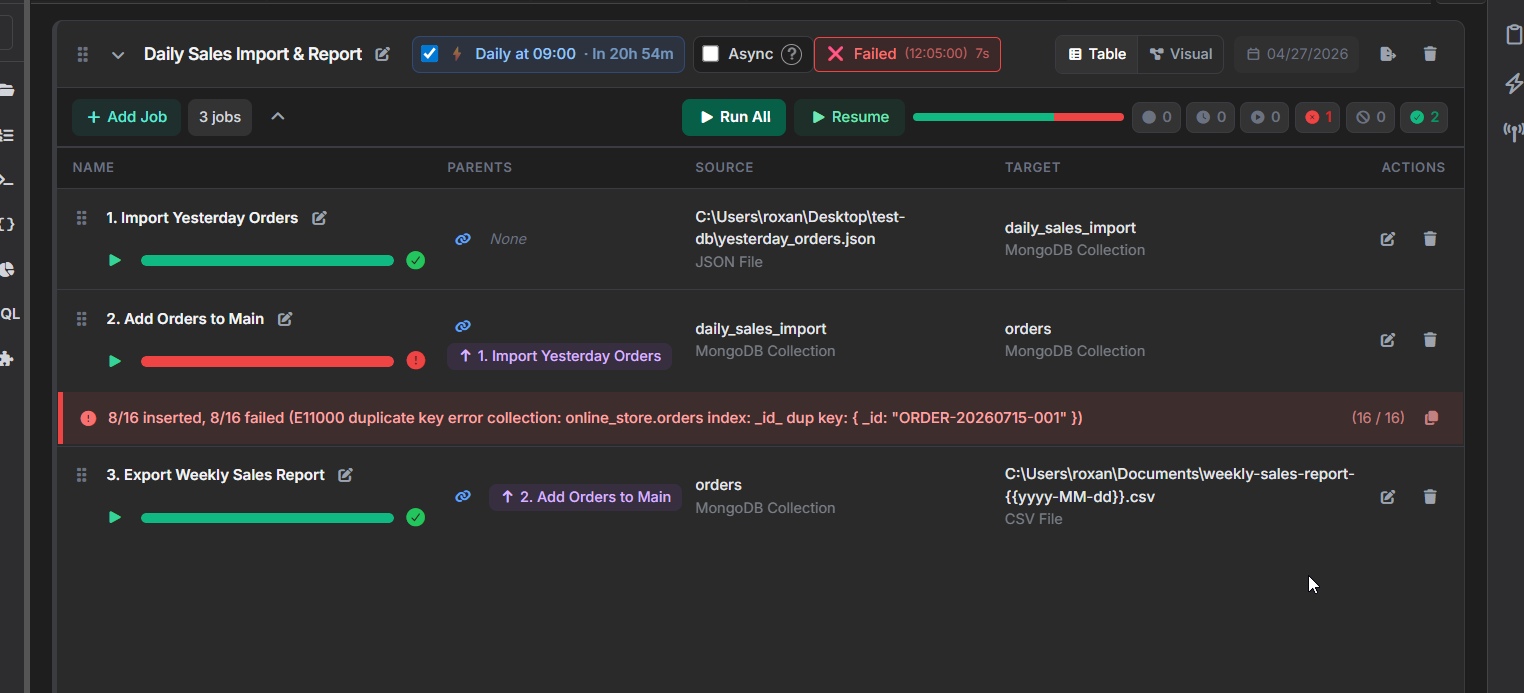Open the broadcast antenna panel in right sidebar
1524x693 pixels.
point(1514,131)
